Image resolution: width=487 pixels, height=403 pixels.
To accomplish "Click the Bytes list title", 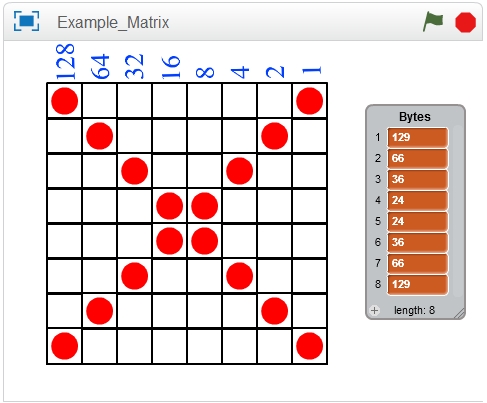I will pos(415,117).
